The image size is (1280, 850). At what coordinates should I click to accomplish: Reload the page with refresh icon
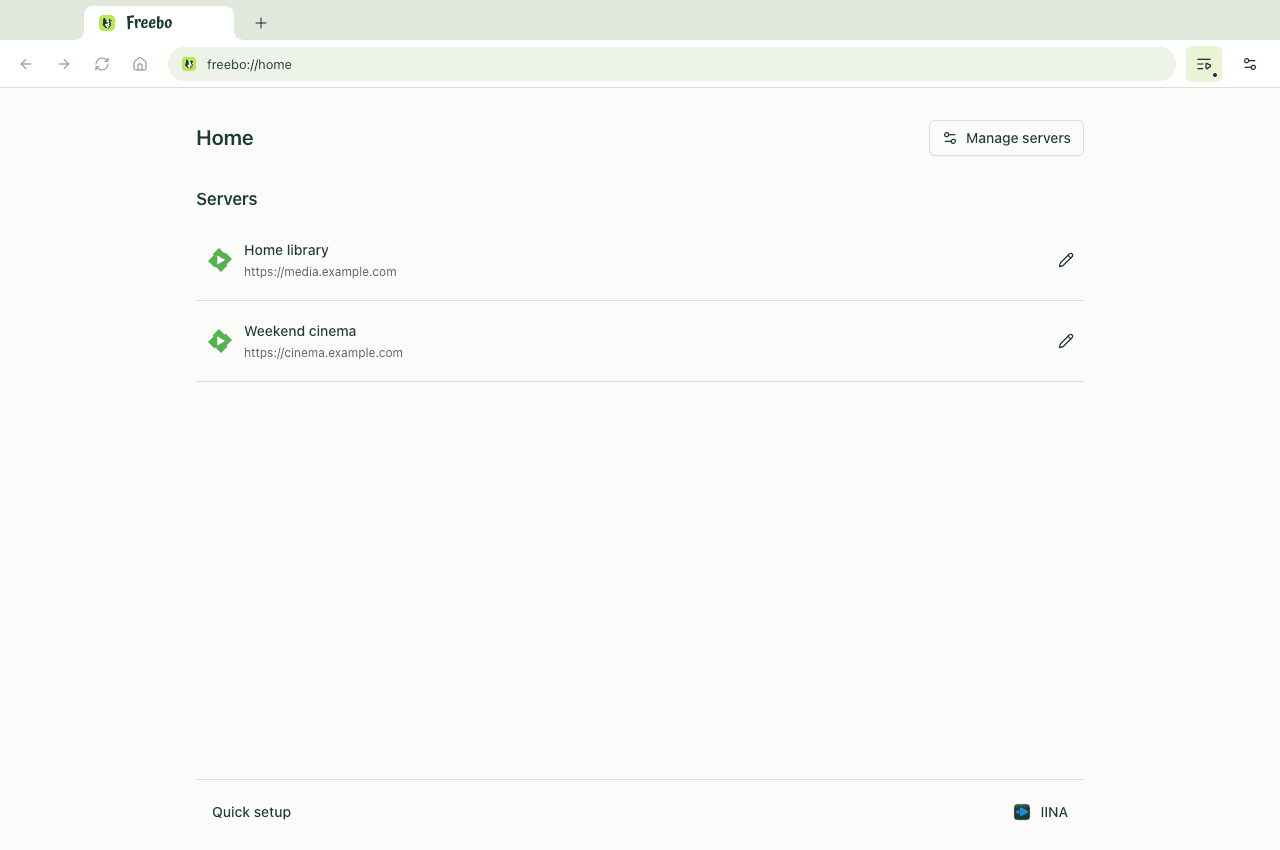102,64
